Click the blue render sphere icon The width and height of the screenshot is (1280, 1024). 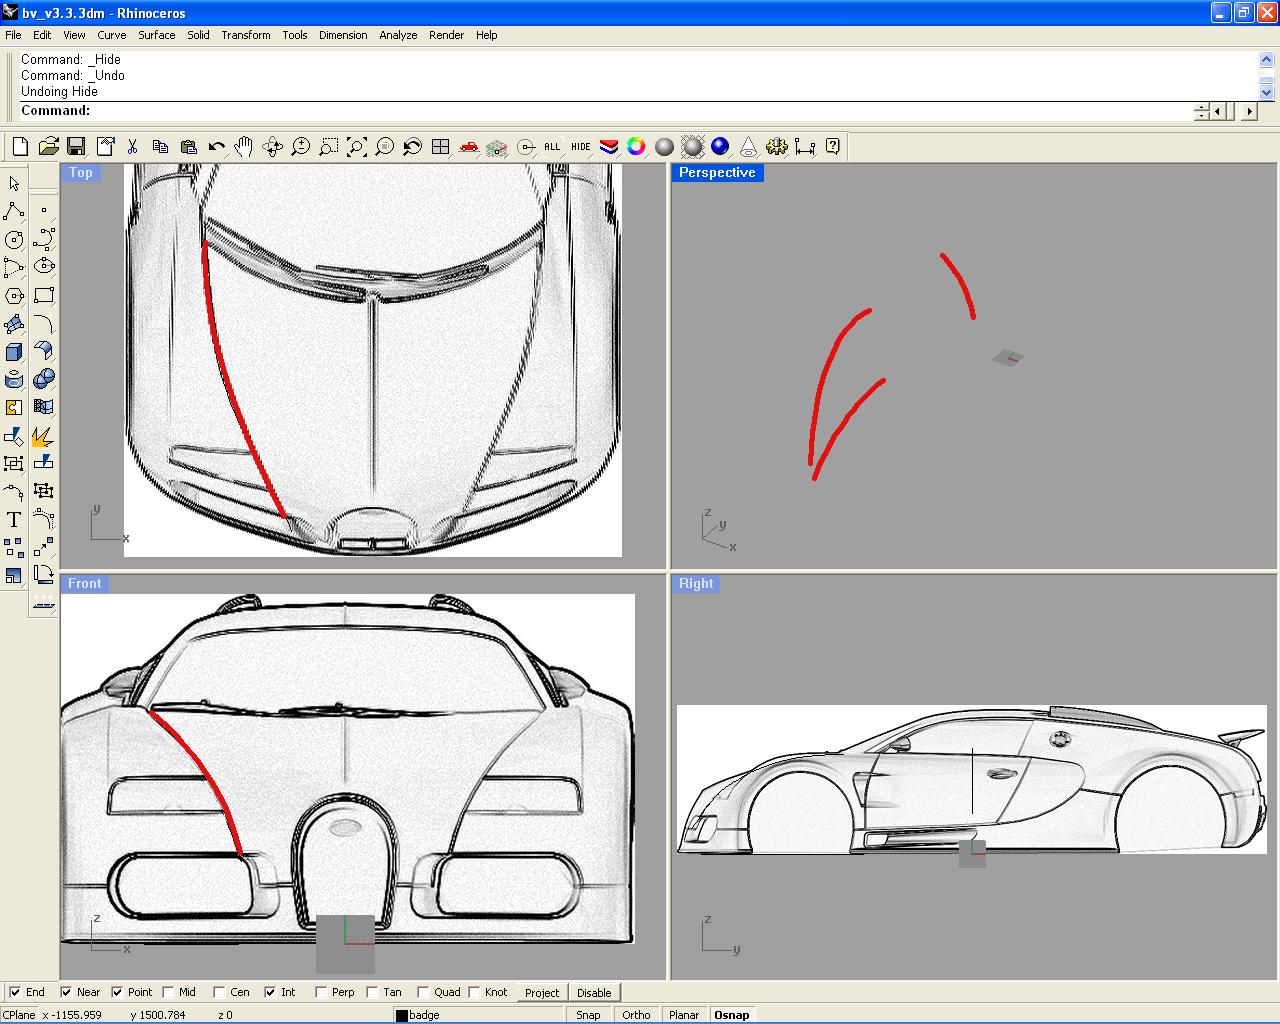point(720,147)
